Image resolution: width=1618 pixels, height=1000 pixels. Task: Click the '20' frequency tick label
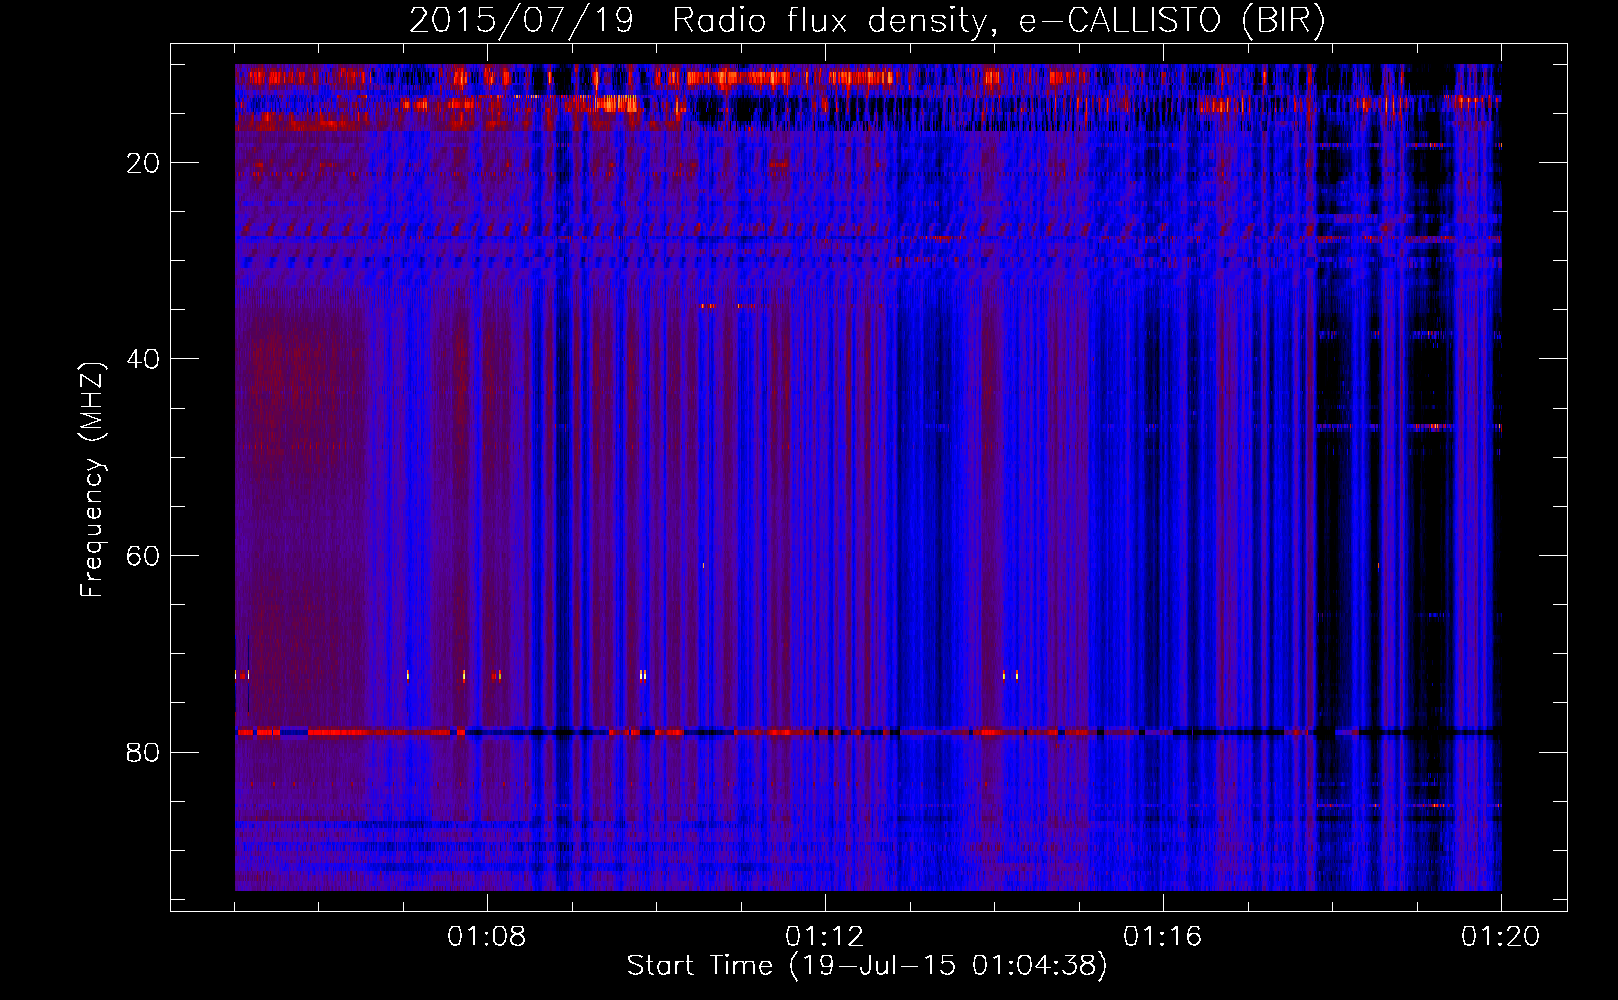(144, 163)
